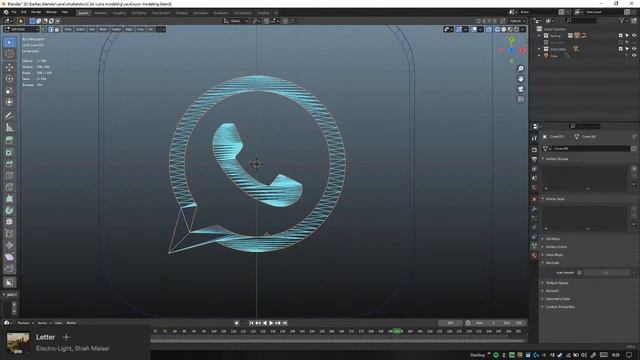
Task: Expand the Geometry Data panel
Action: (x=558, y=299)
